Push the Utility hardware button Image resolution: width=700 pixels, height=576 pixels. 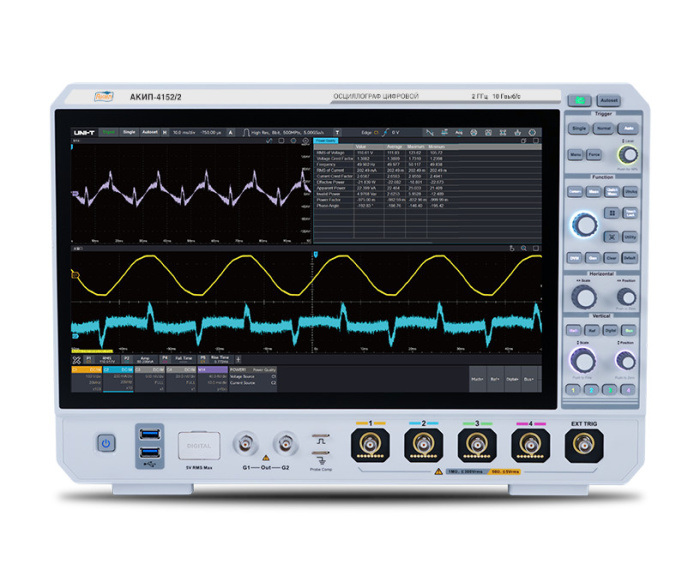pyautogui.click(x=630, y=237)
